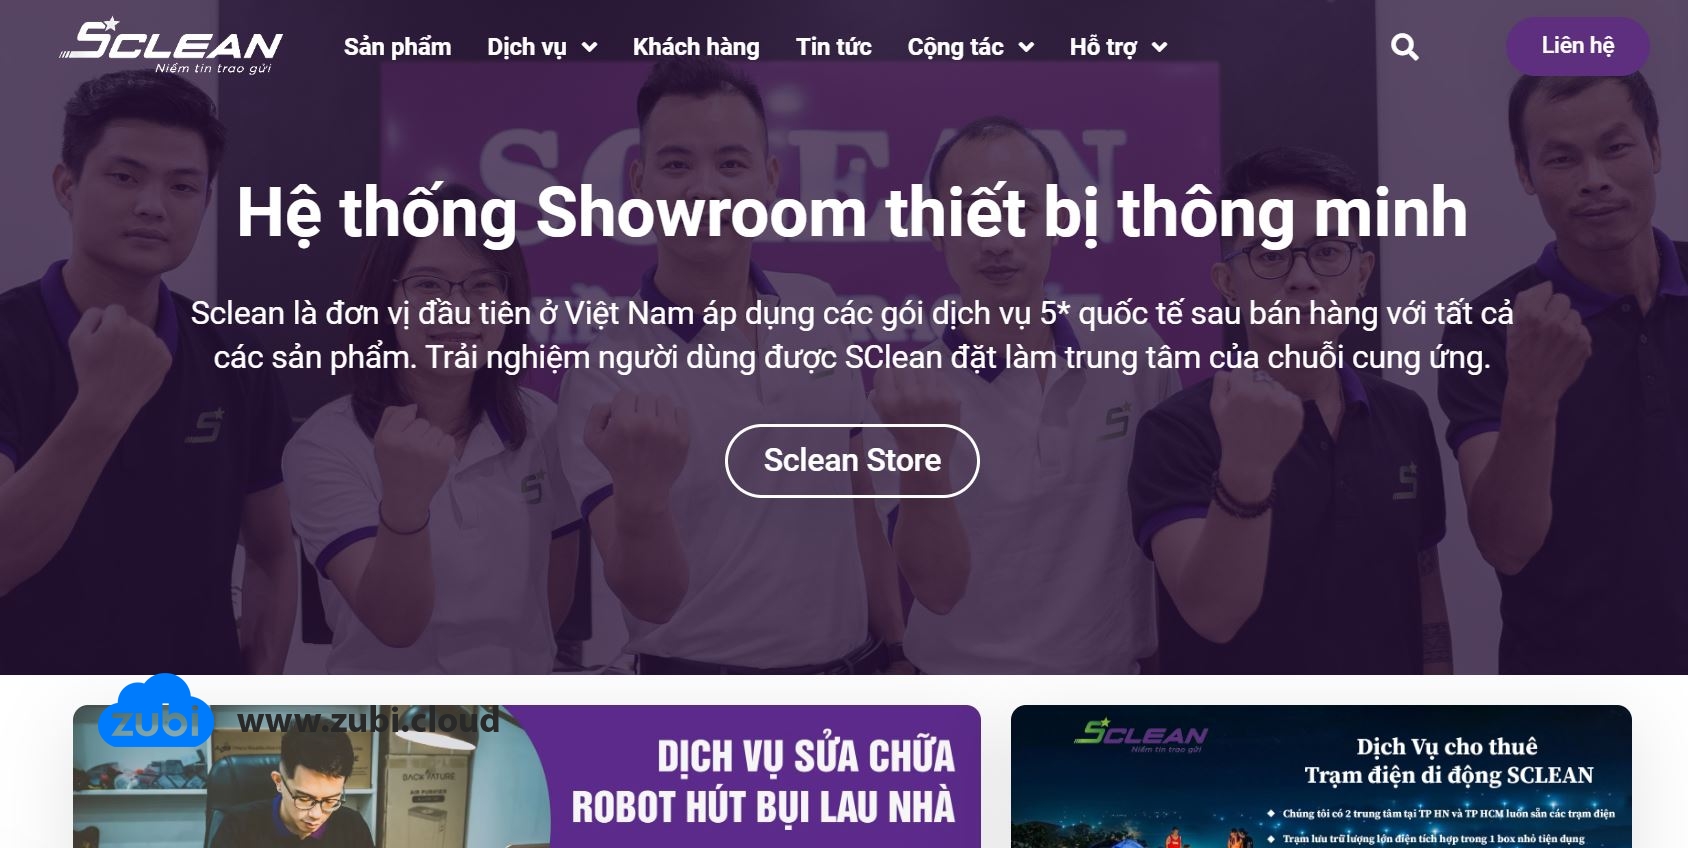Open the Khách hàng menu item

click(696, 47)
